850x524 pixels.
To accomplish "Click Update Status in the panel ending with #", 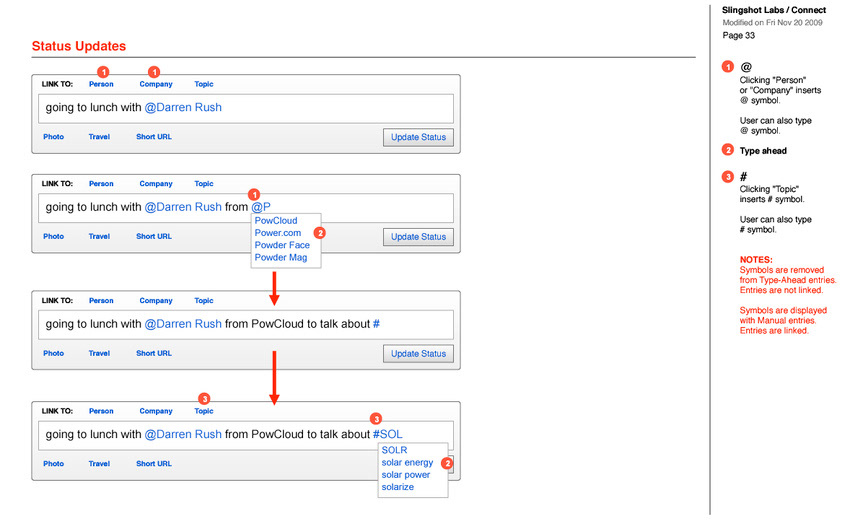I will pyautogui.click(x=418, y=353).
